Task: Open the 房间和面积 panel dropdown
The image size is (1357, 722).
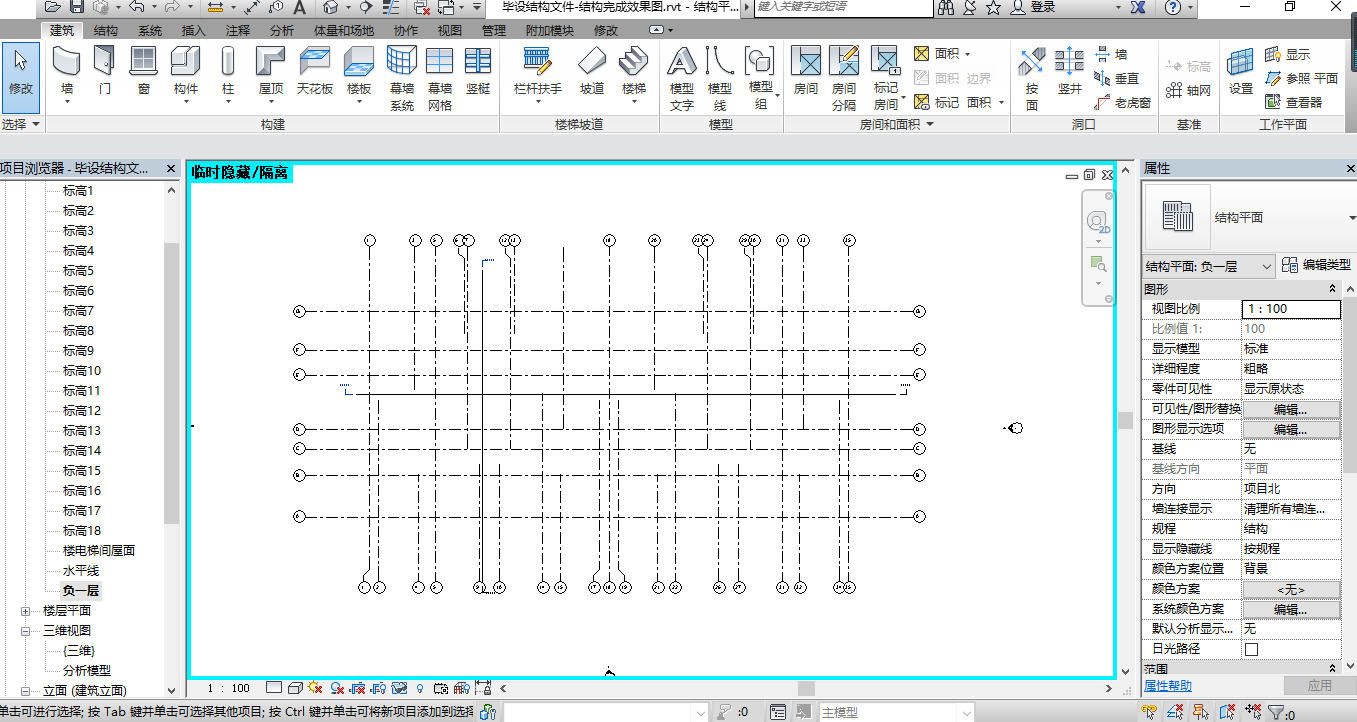Action: coord(930,125)
